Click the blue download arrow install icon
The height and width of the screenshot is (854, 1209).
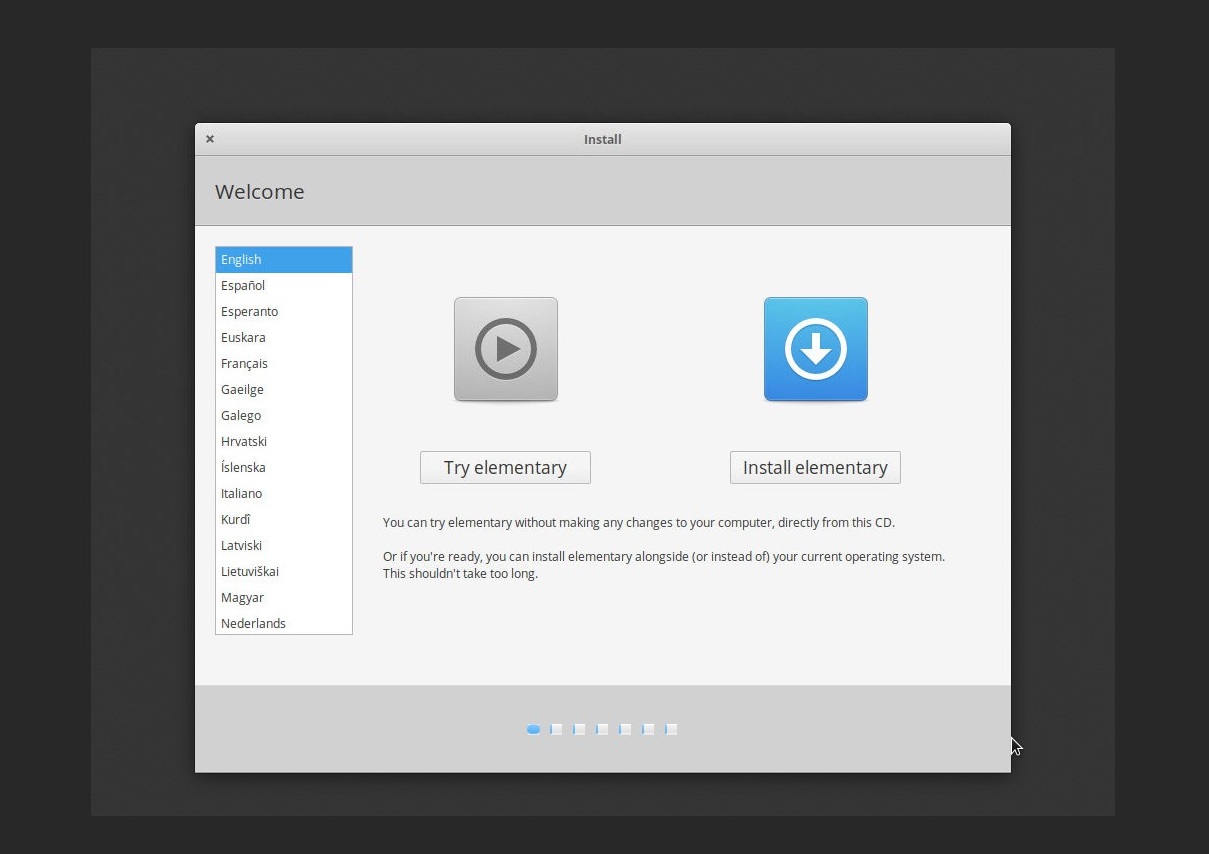(x=816, y=349)
